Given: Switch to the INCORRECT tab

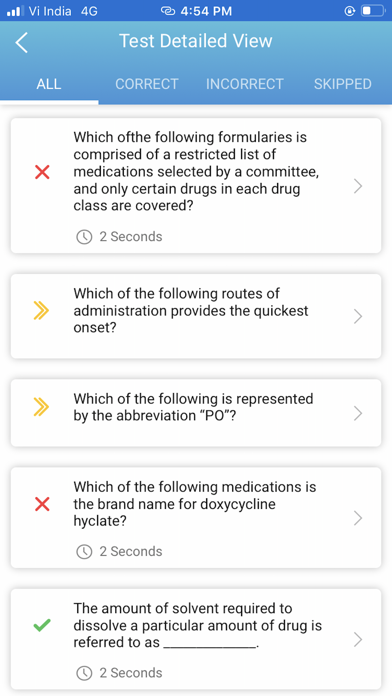Looking at the screenshot, I should click(245, 84).
